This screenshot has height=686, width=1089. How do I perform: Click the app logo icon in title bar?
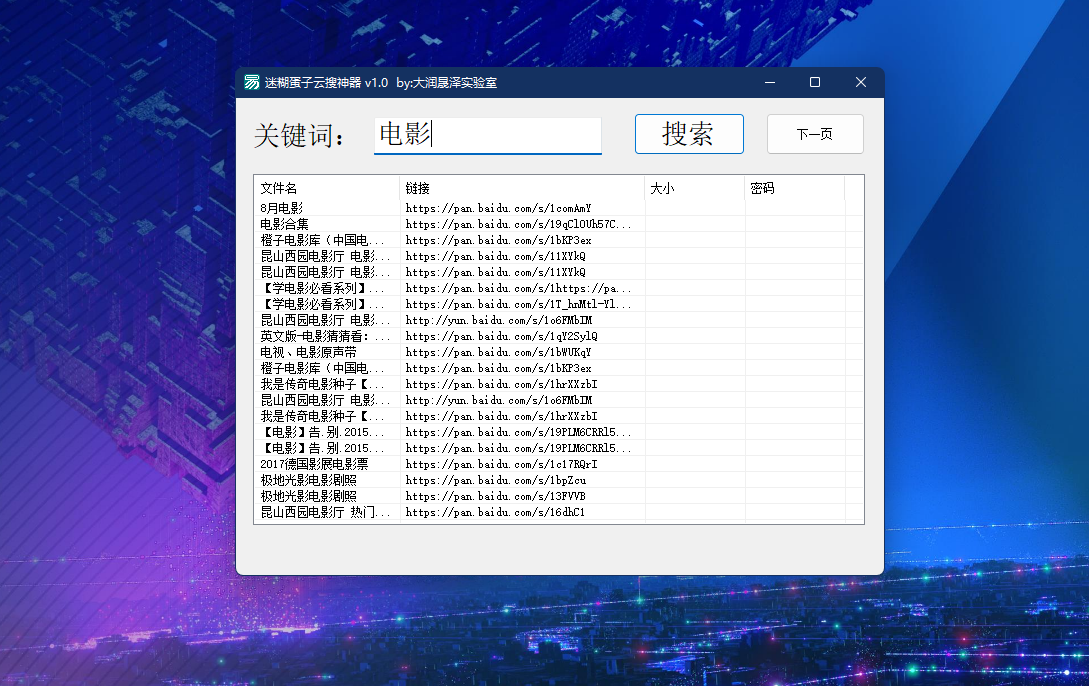point(252,82)
